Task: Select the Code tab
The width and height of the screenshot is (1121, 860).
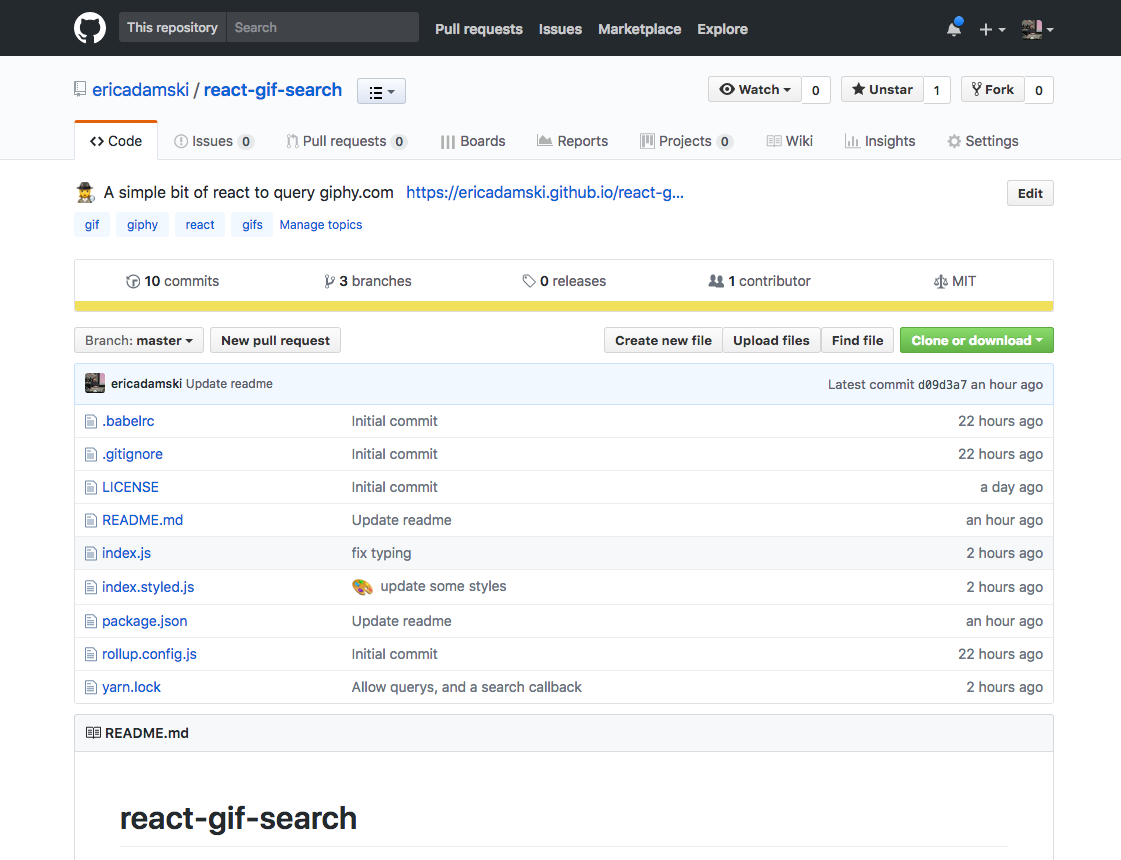Action: pos(116,141)
